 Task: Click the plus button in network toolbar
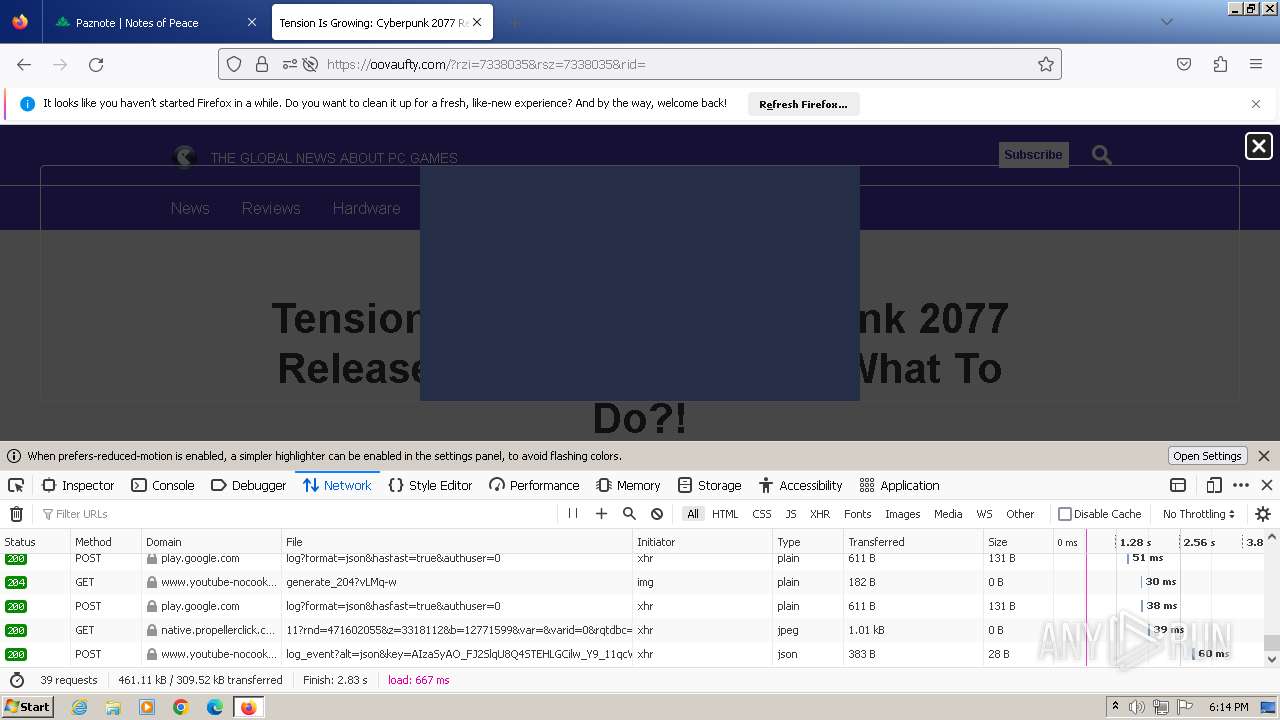[601, 513]
